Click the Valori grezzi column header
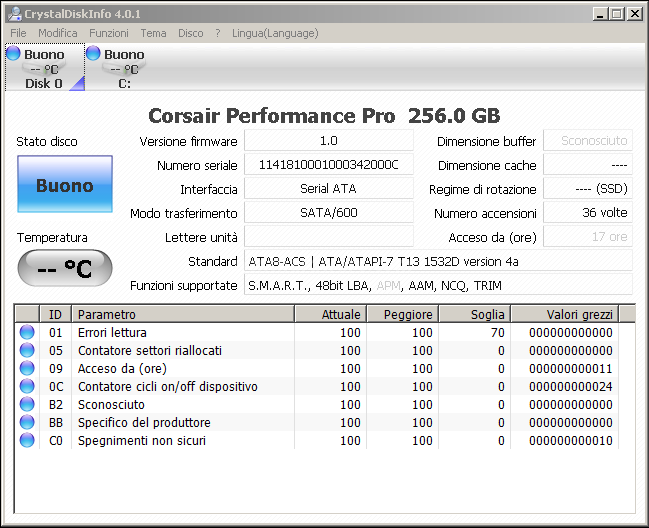 coord(565,314)
